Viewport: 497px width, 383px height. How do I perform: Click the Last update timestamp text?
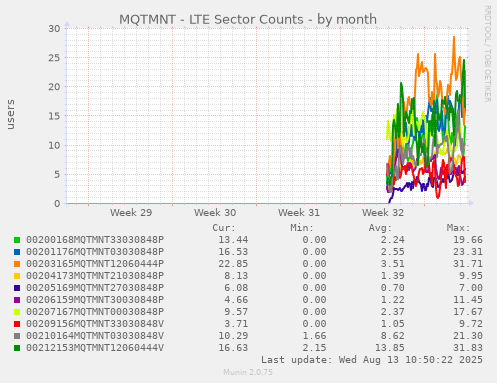coord(372,360)
